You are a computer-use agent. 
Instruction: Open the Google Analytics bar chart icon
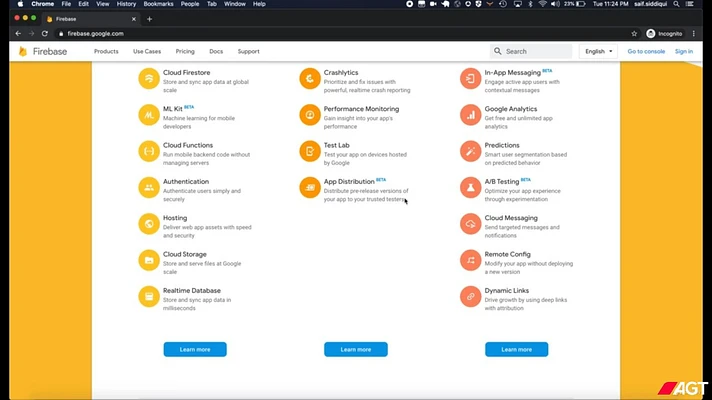470,115
